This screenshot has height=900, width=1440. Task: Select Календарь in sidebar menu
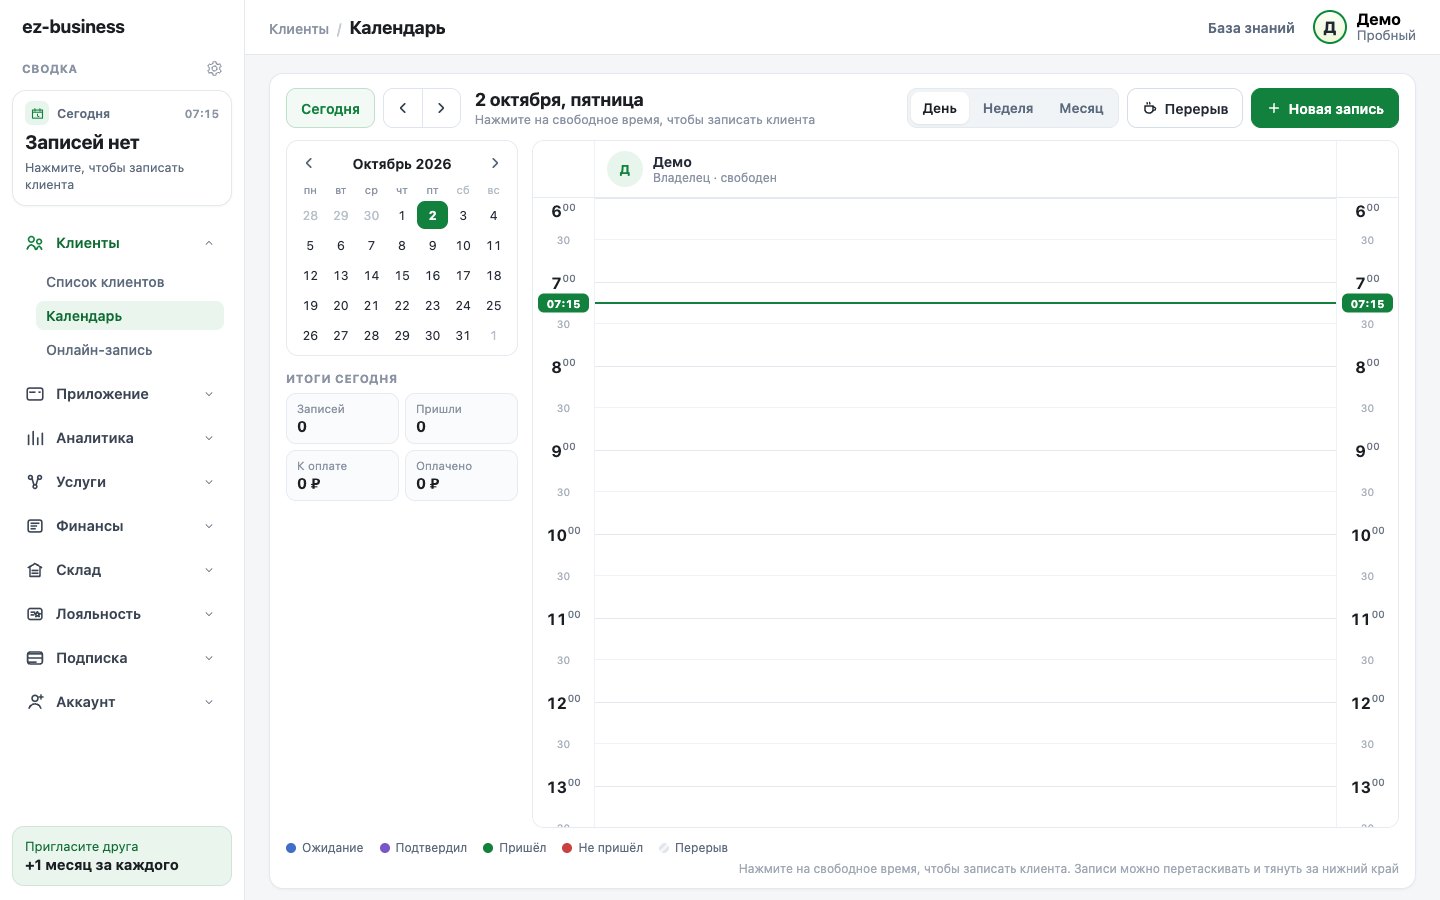tap(130, 316)
